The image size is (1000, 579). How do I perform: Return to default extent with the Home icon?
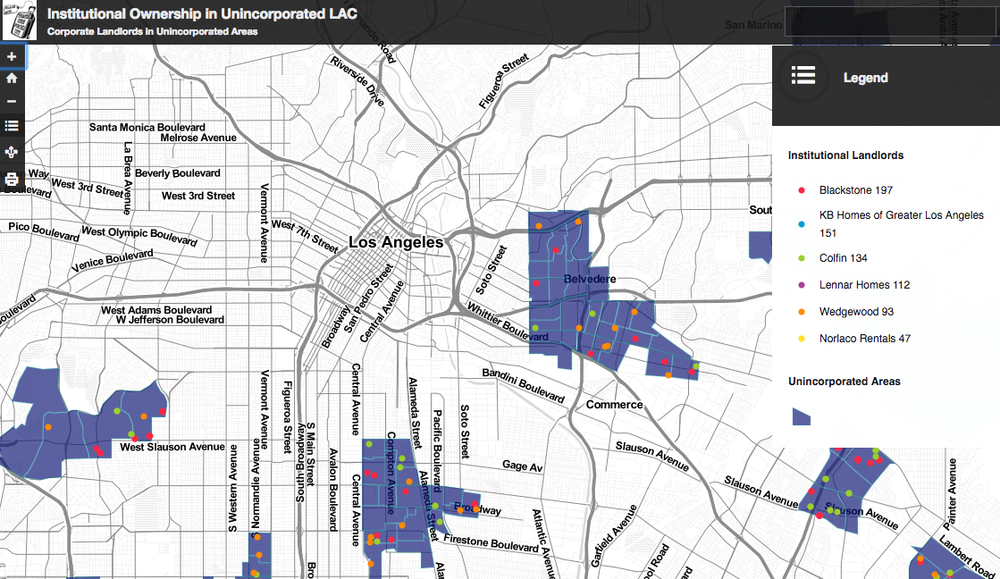[x=12, y=76]
